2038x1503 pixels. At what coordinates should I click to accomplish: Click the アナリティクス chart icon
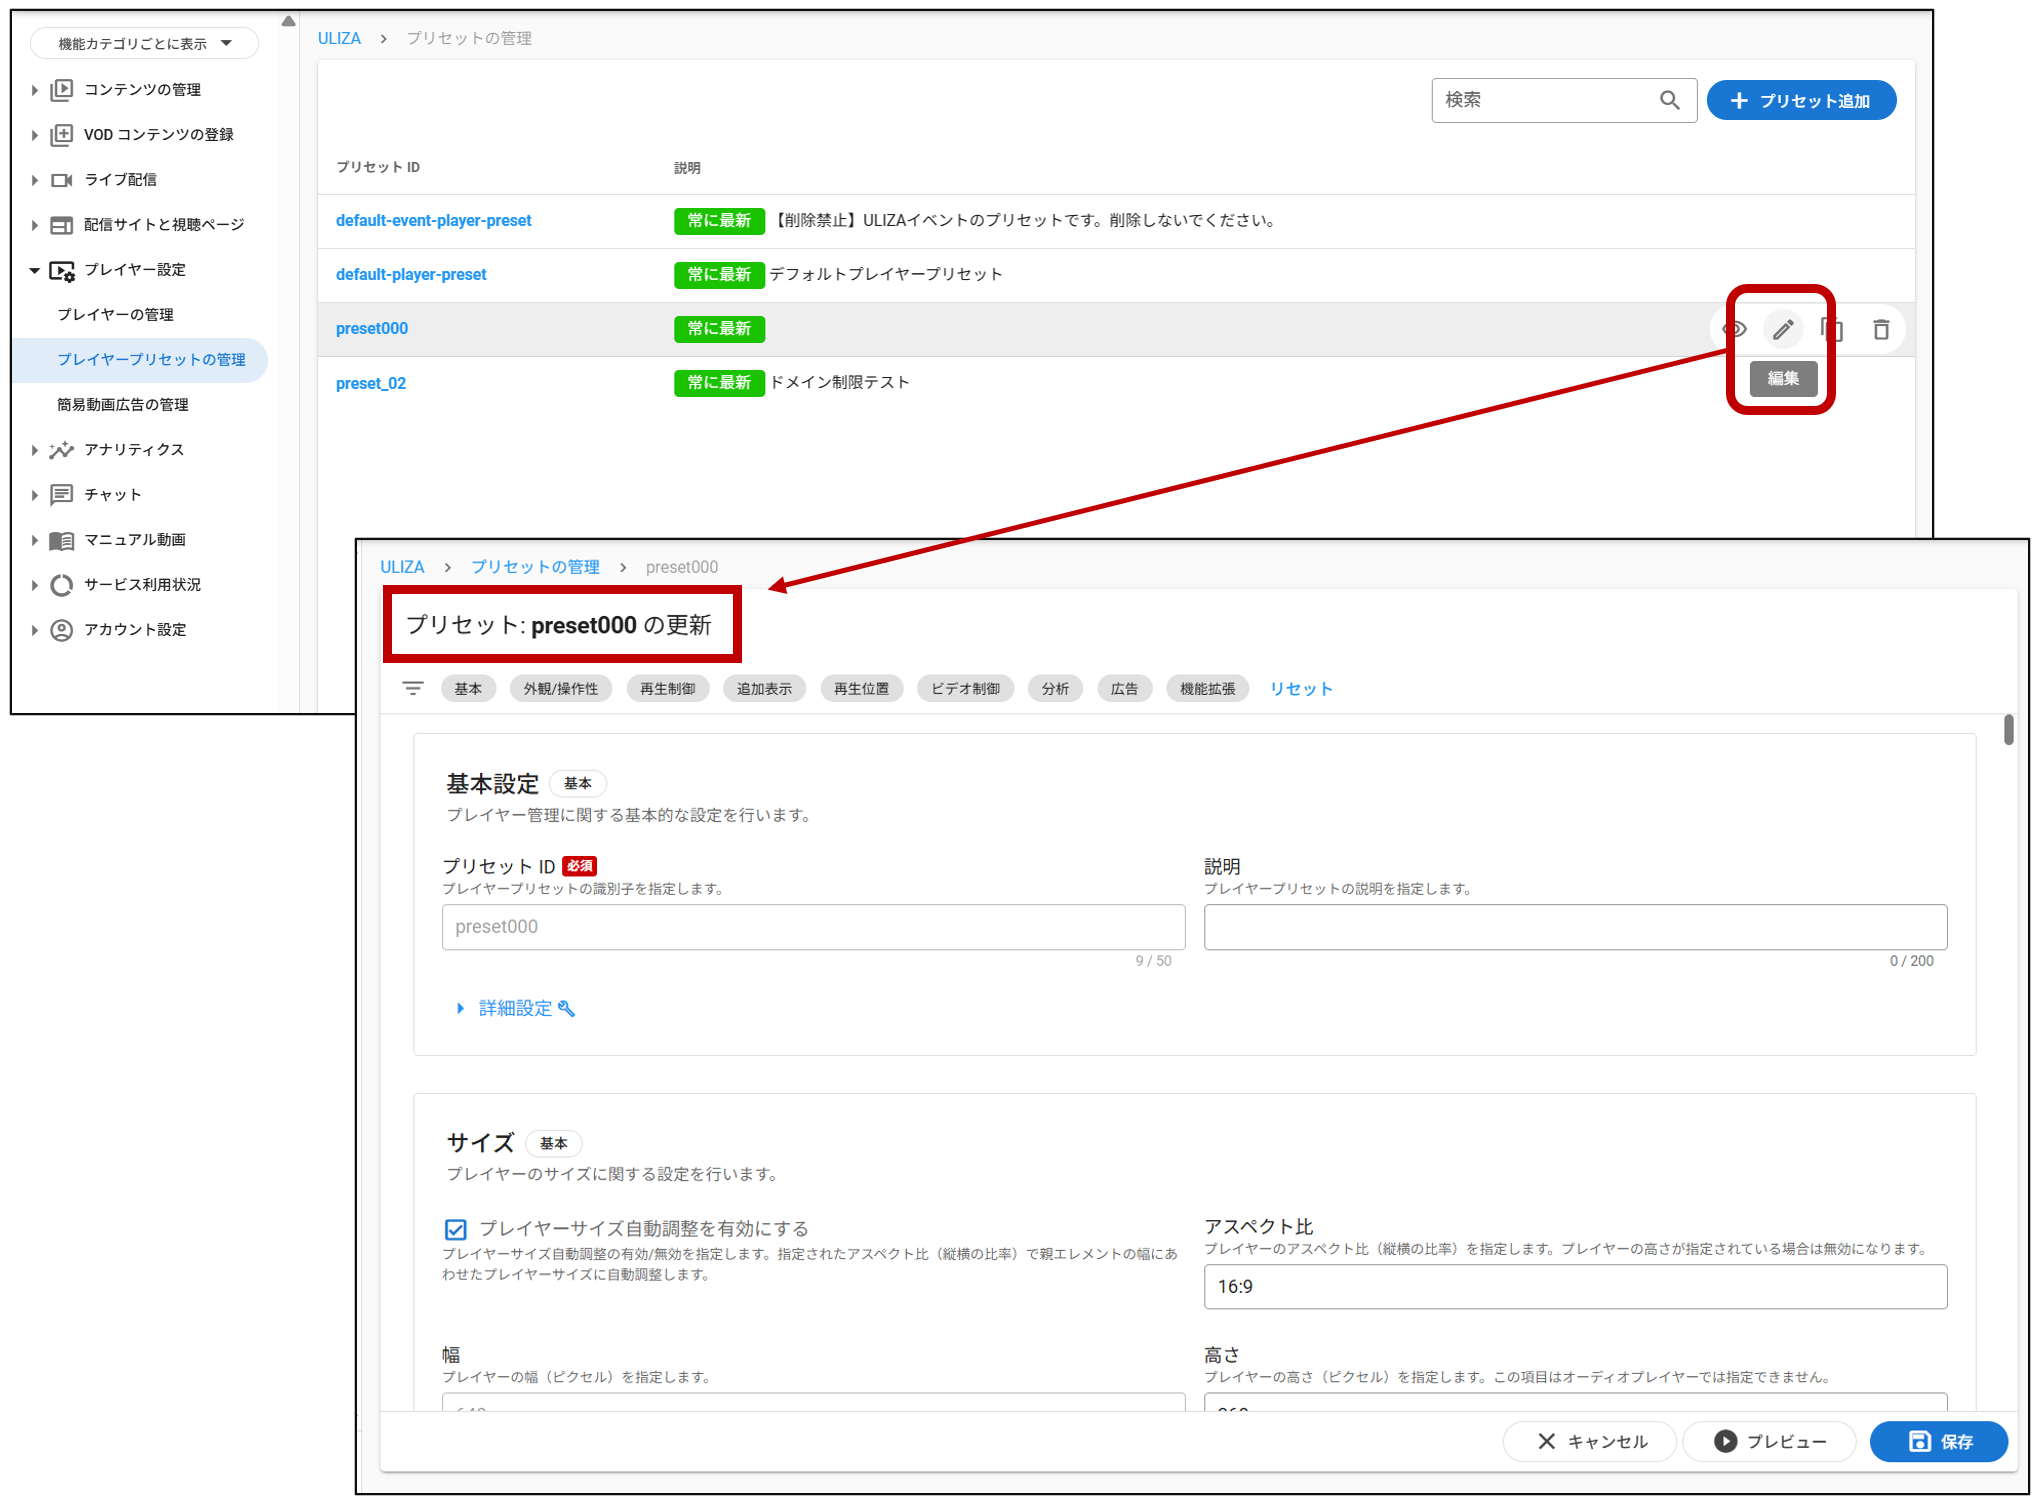pos(62,450)
